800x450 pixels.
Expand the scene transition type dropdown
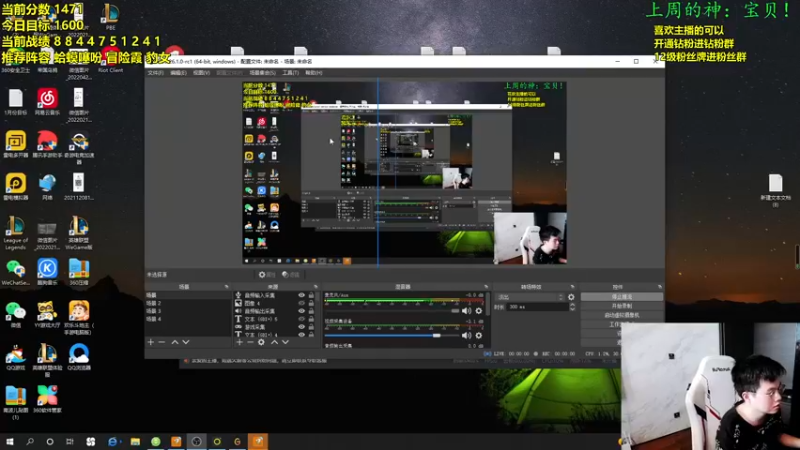[x=531, y=297]
